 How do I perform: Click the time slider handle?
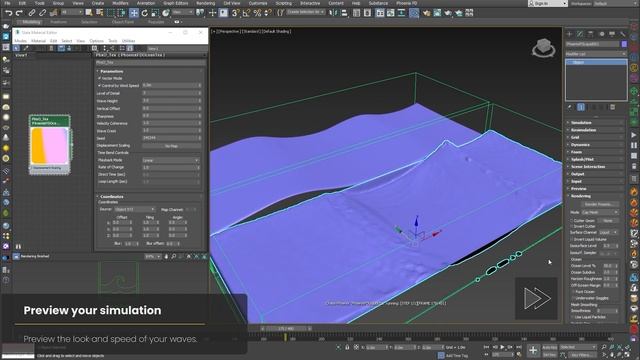pyautogui.click(x=286, y=328)
